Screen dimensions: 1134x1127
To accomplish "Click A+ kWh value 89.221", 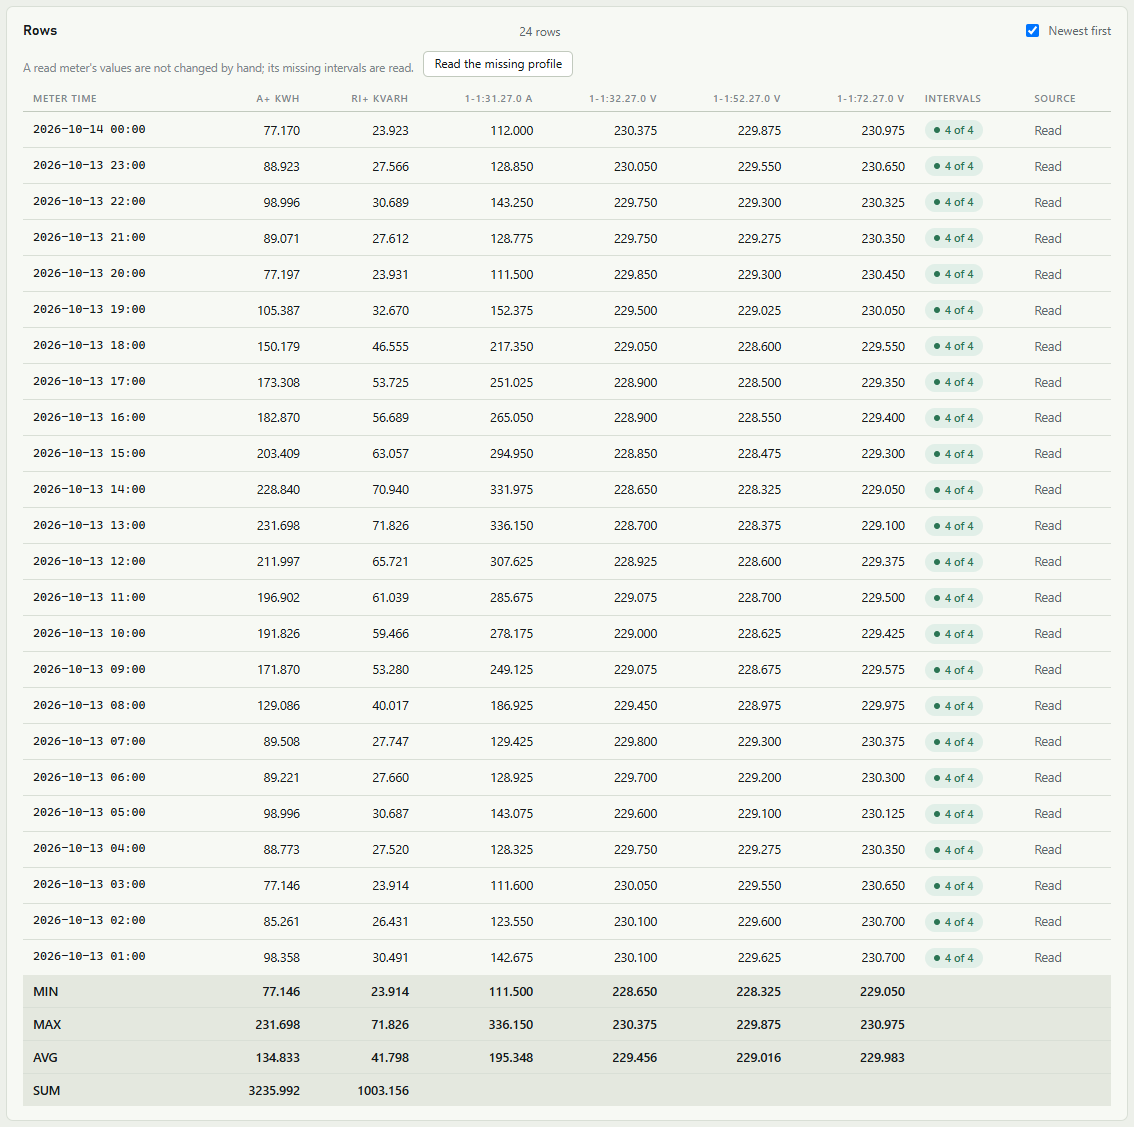I will 281,778.
